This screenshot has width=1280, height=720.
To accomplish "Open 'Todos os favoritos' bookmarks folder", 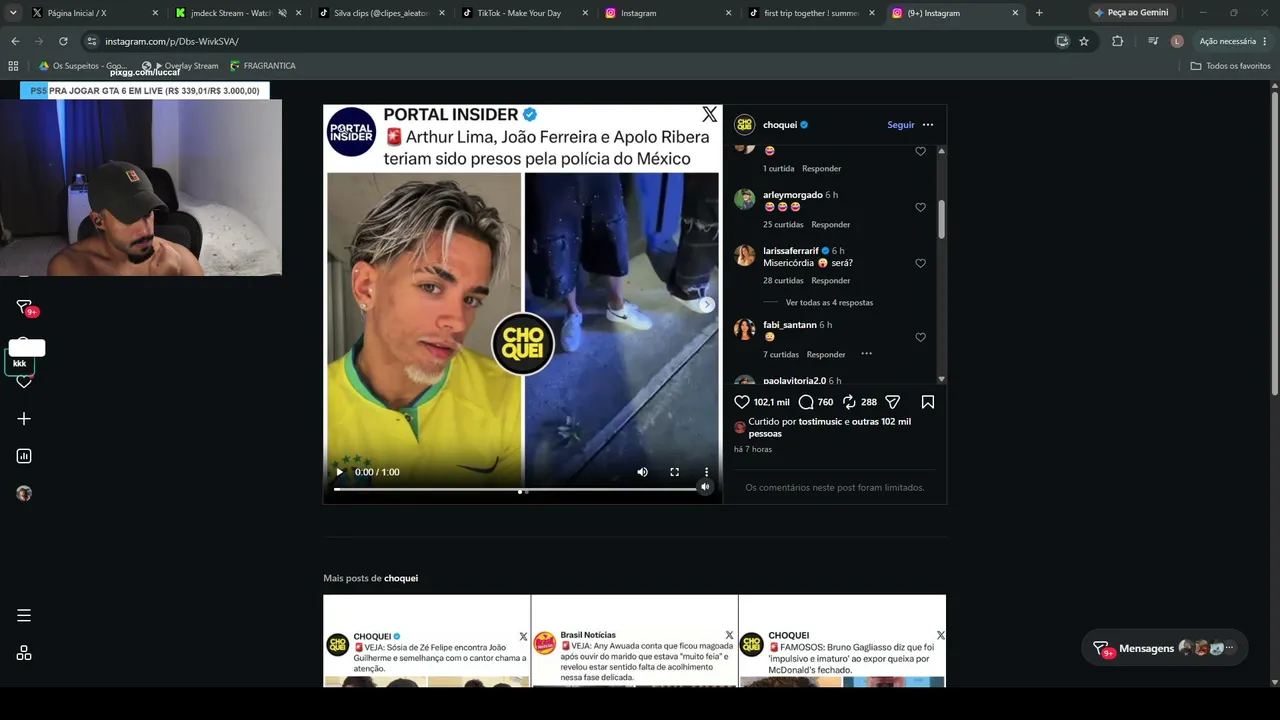I will coord(1231,66).
